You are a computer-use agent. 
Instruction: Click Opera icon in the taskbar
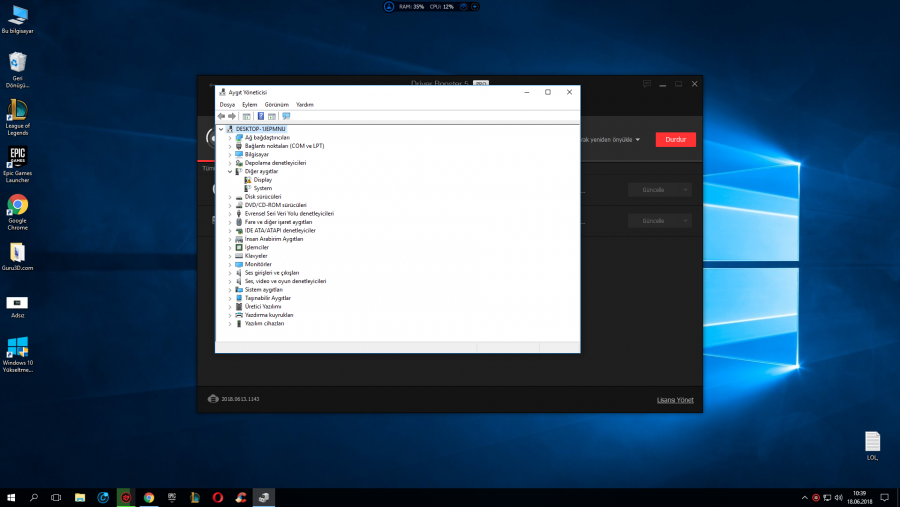click(x=218, y=497)
